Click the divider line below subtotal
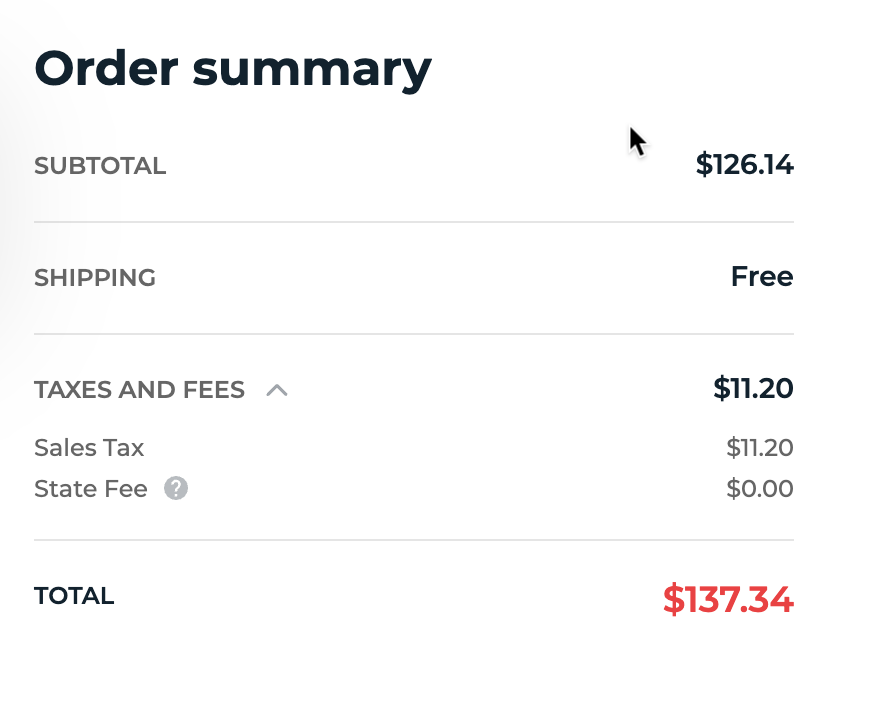Screen dimensions: 888x710 click(x=414, y=222)
